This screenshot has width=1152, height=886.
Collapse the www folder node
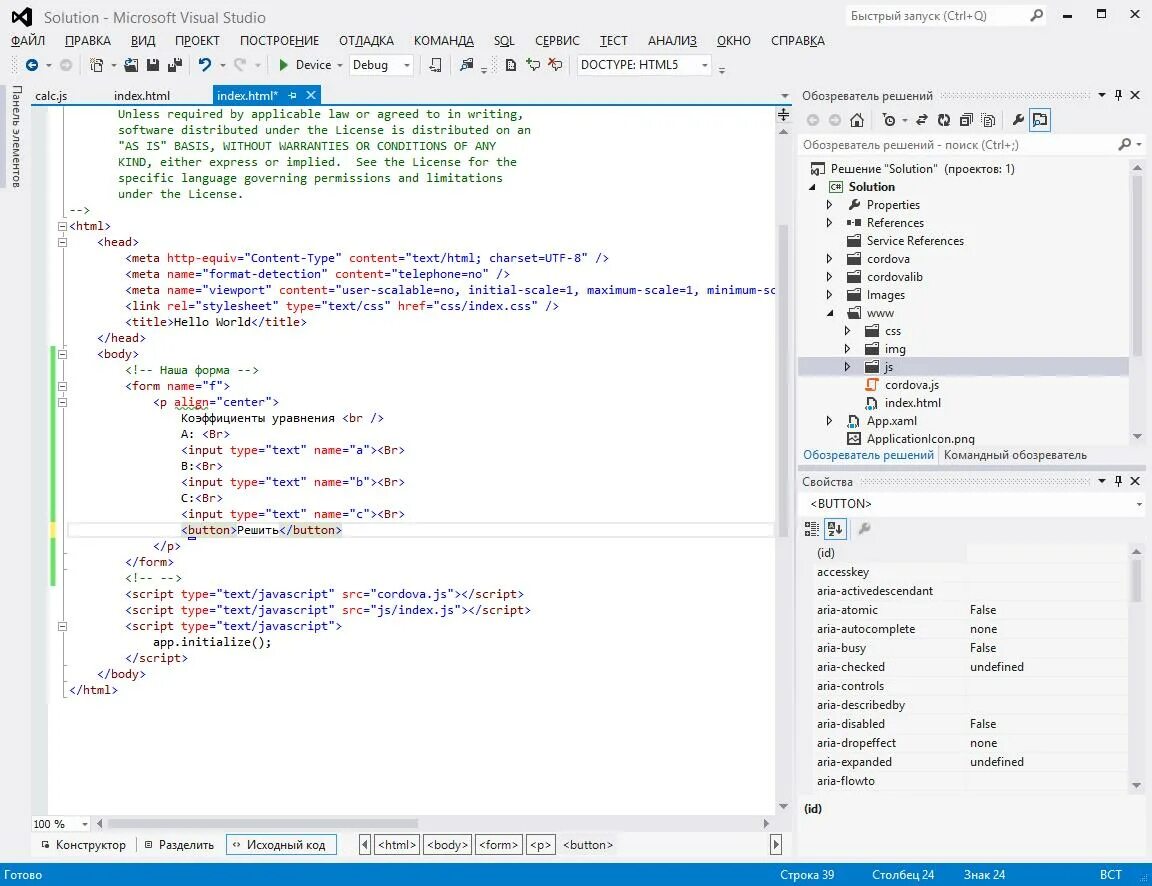click(830, 313)
